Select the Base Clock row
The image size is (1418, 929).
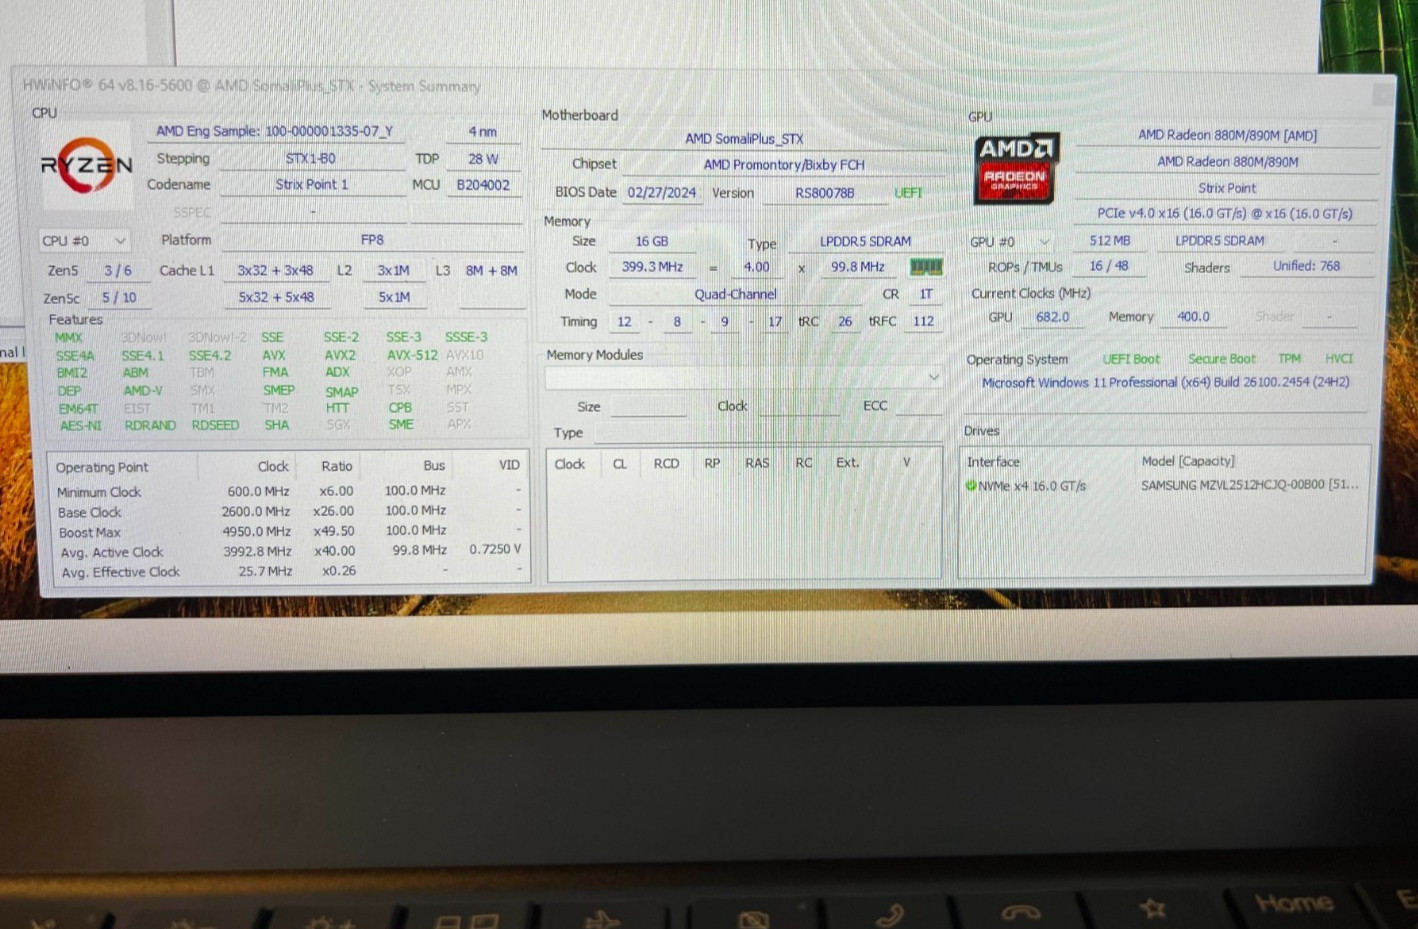289,512
